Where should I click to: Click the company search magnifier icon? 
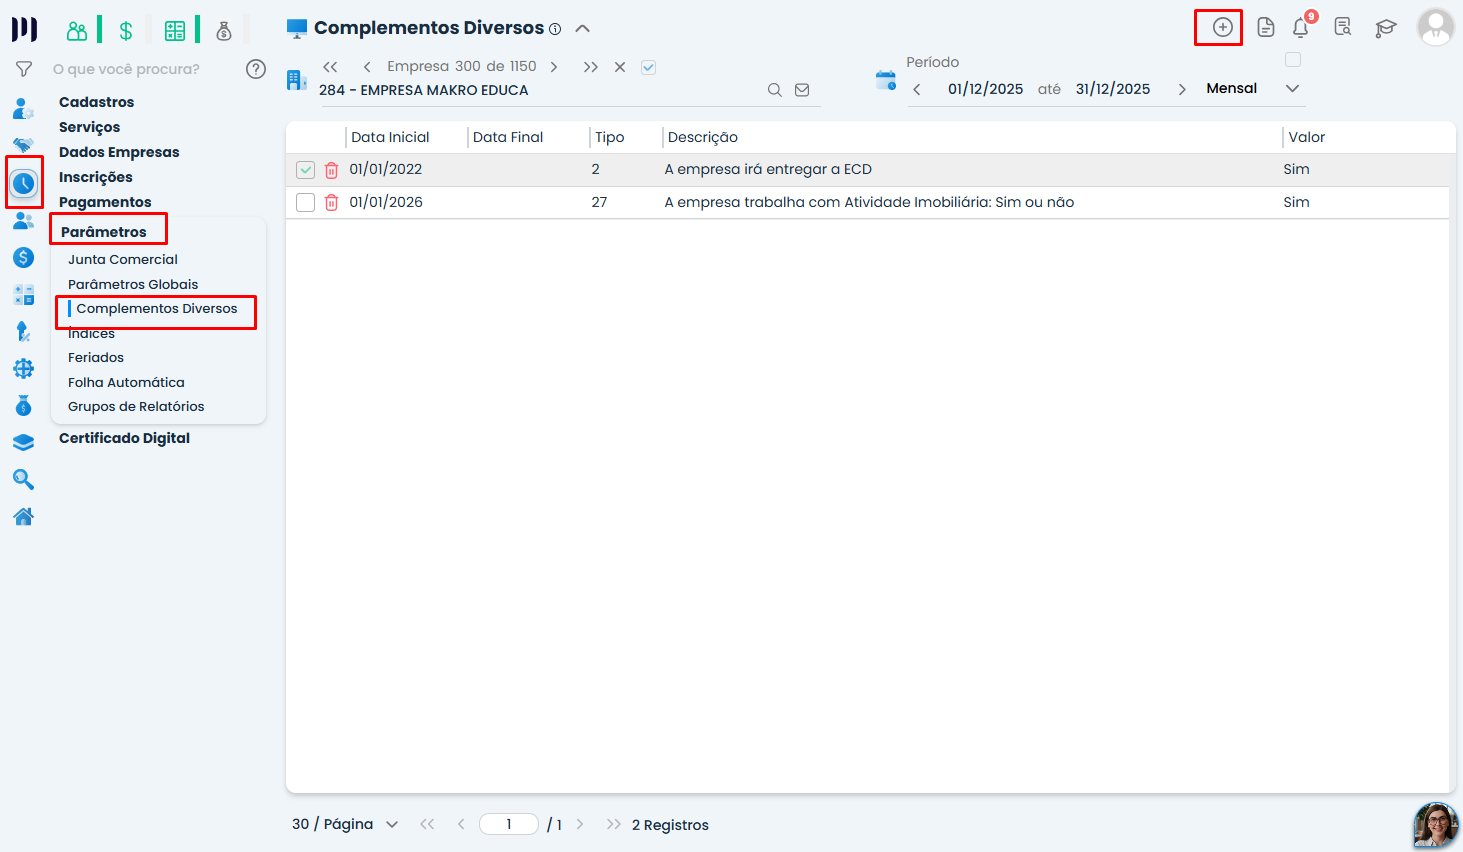774,90
